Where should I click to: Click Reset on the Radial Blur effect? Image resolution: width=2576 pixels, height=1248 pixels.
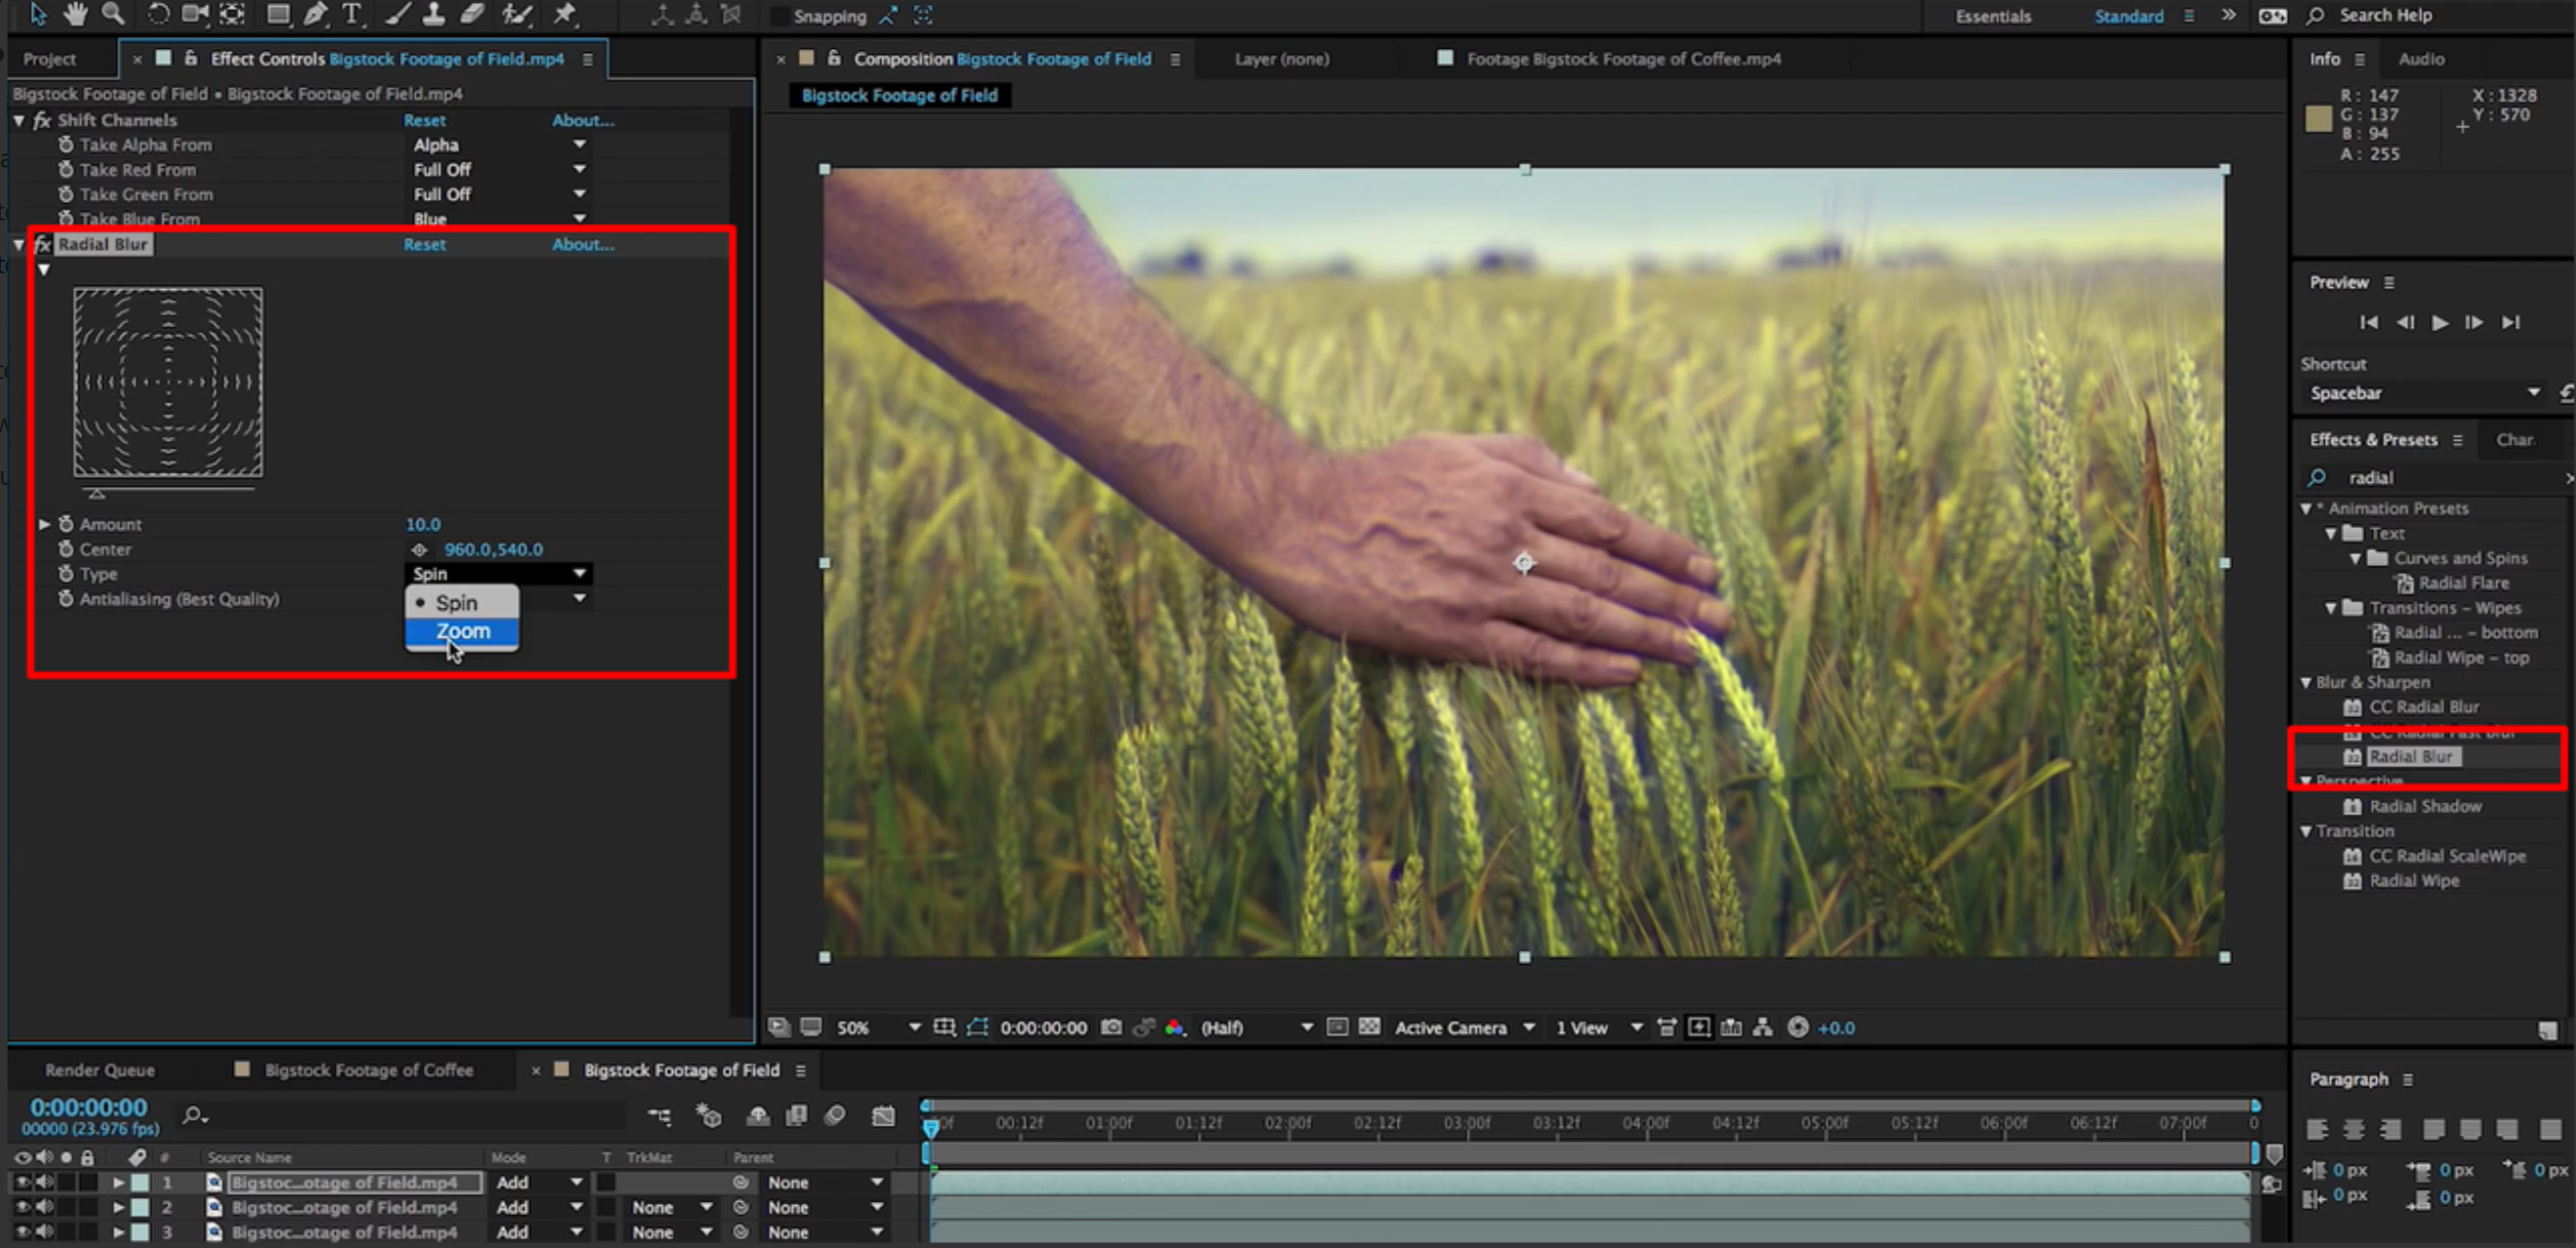(424, 243)
